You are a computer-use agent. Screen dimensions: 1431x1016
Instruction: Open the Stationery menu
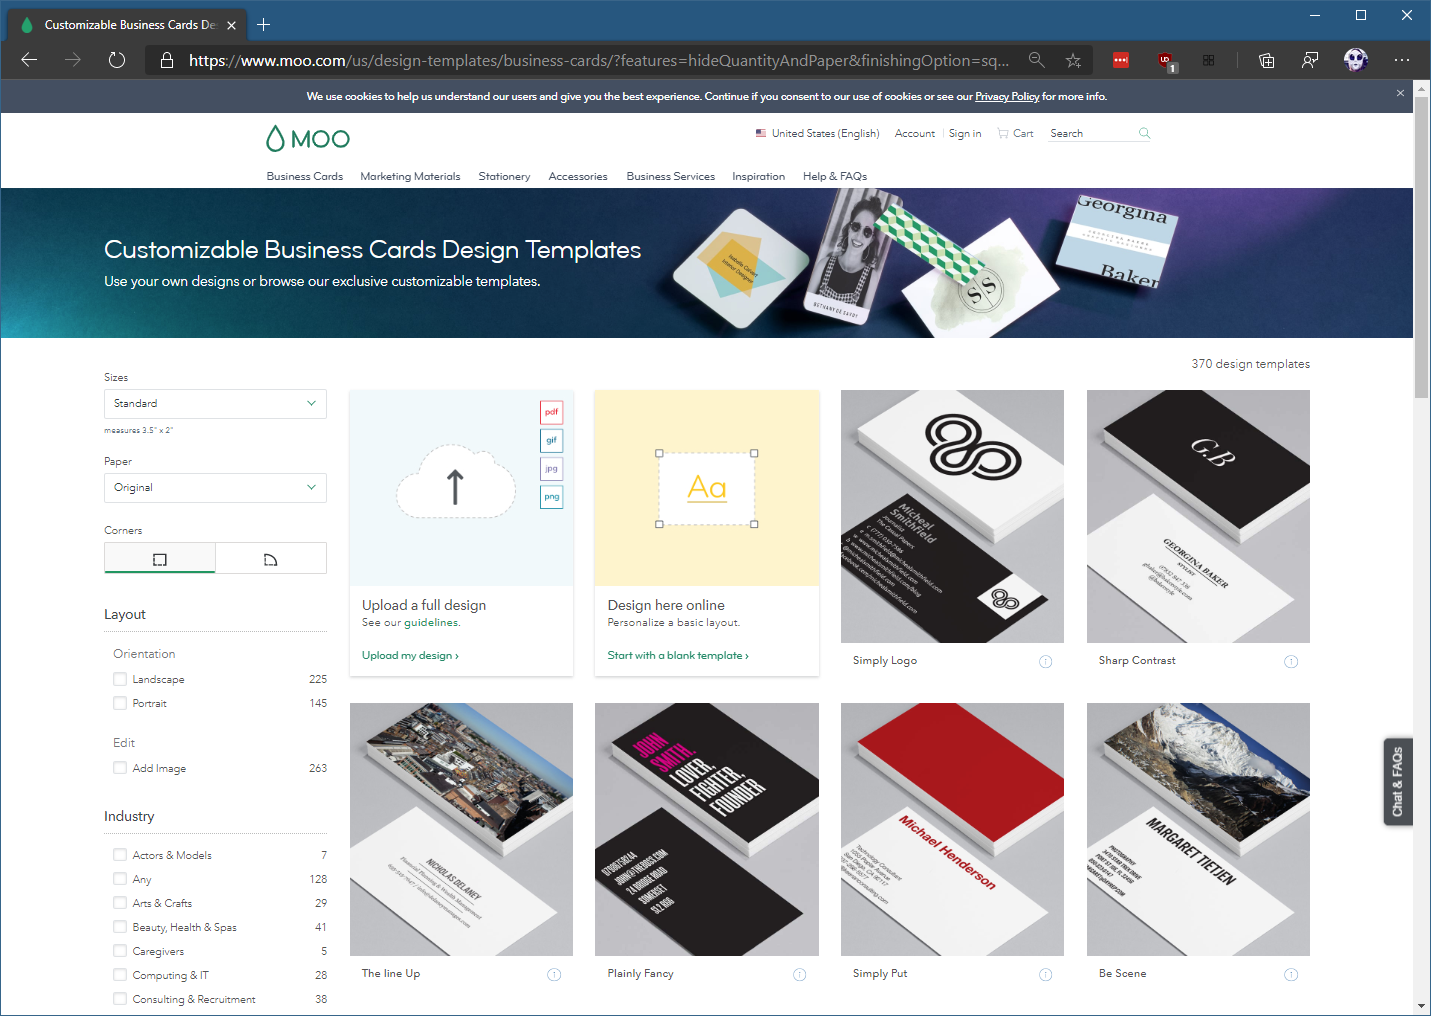(504, 176)
